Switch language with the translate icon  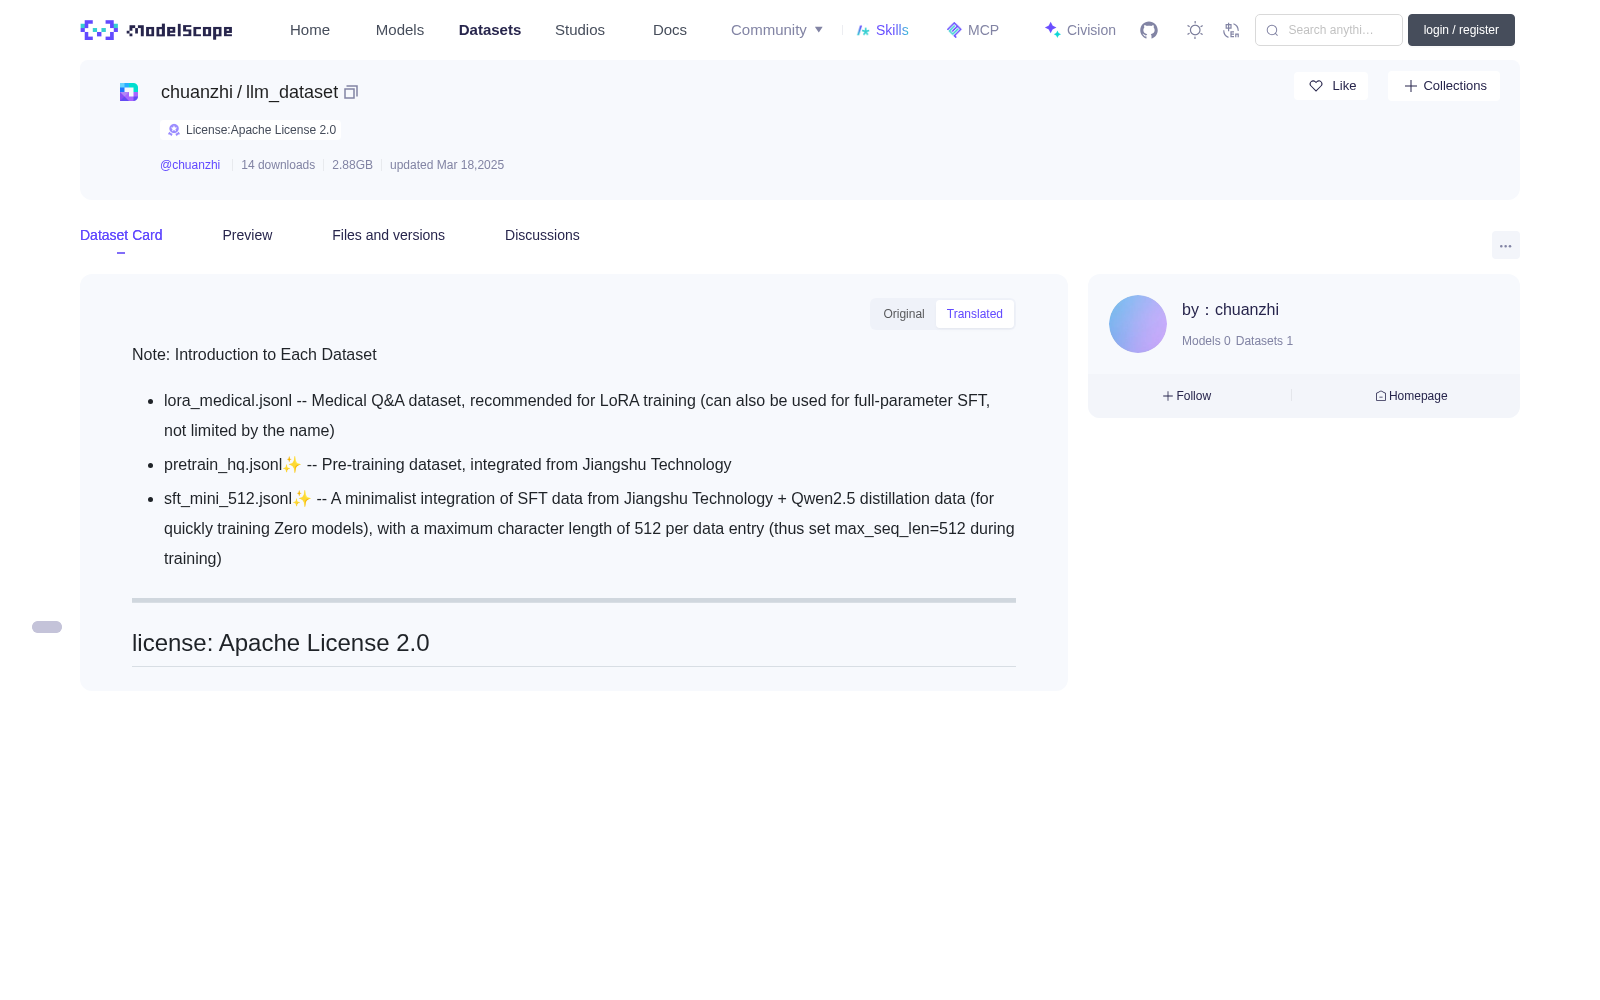[x=1231, y=30]
